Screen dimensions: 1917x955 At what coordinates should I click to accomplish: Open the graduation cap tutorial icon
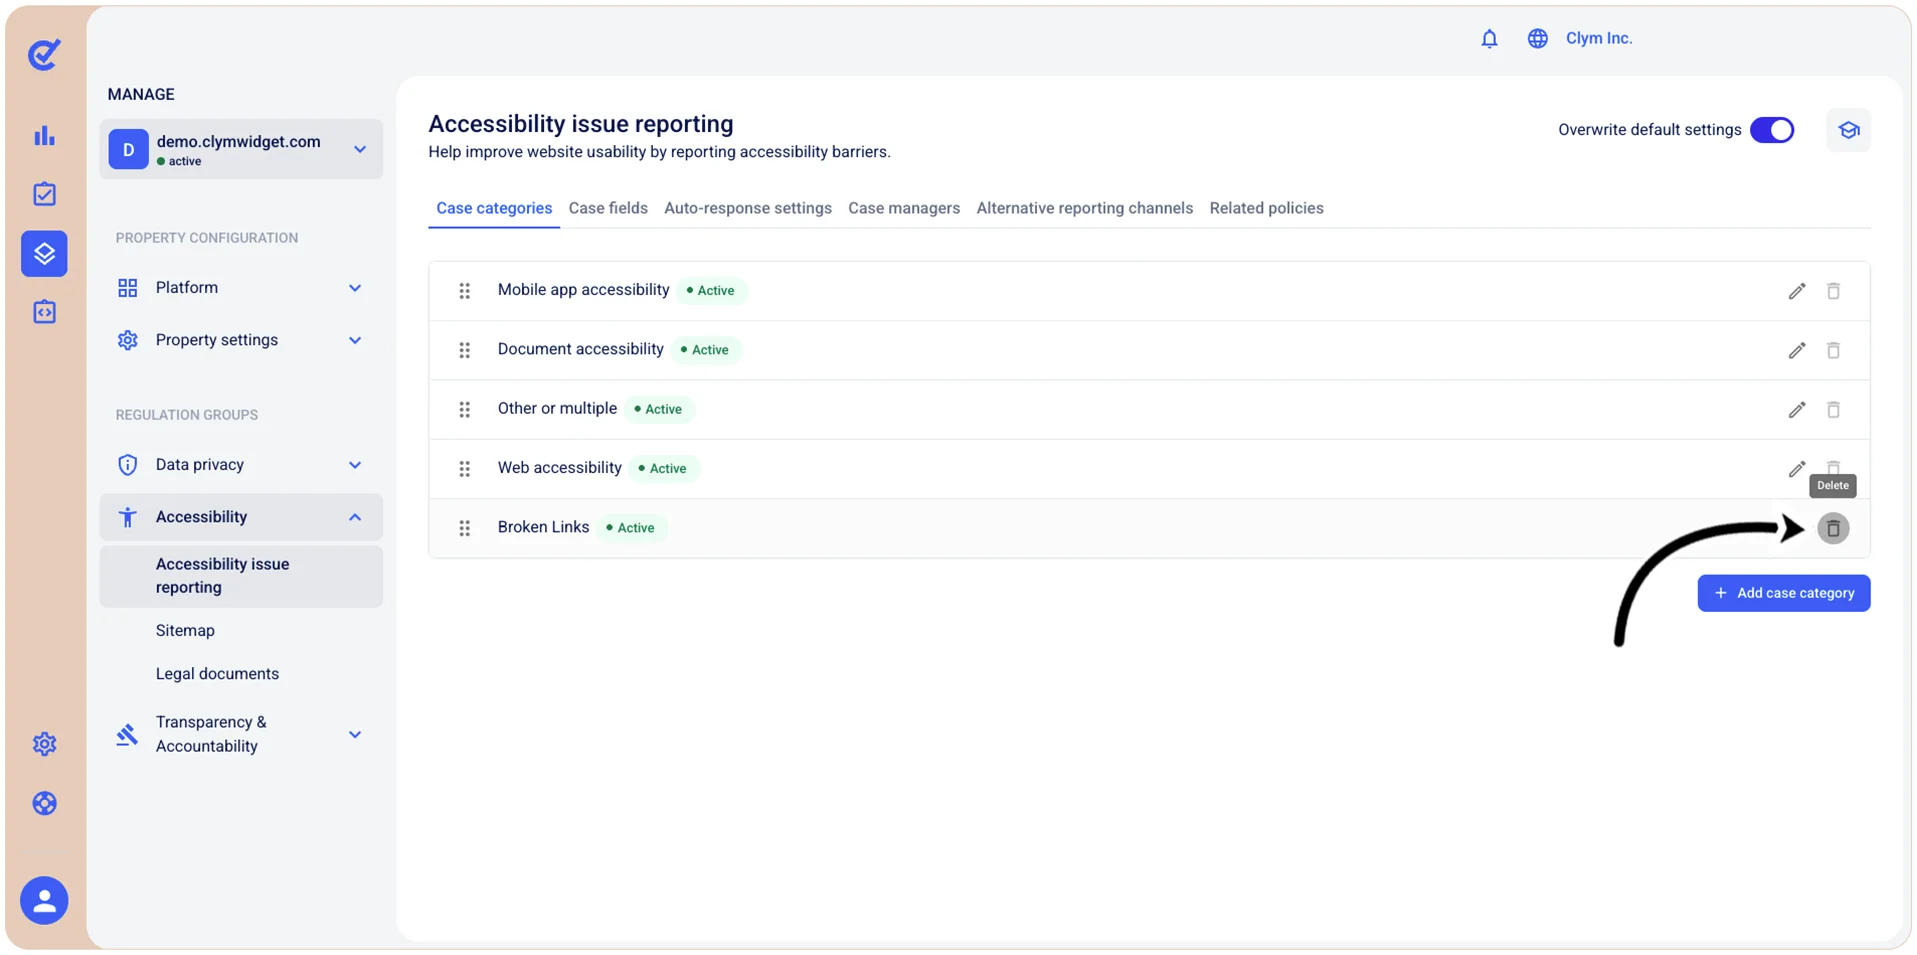(1848, 130)
